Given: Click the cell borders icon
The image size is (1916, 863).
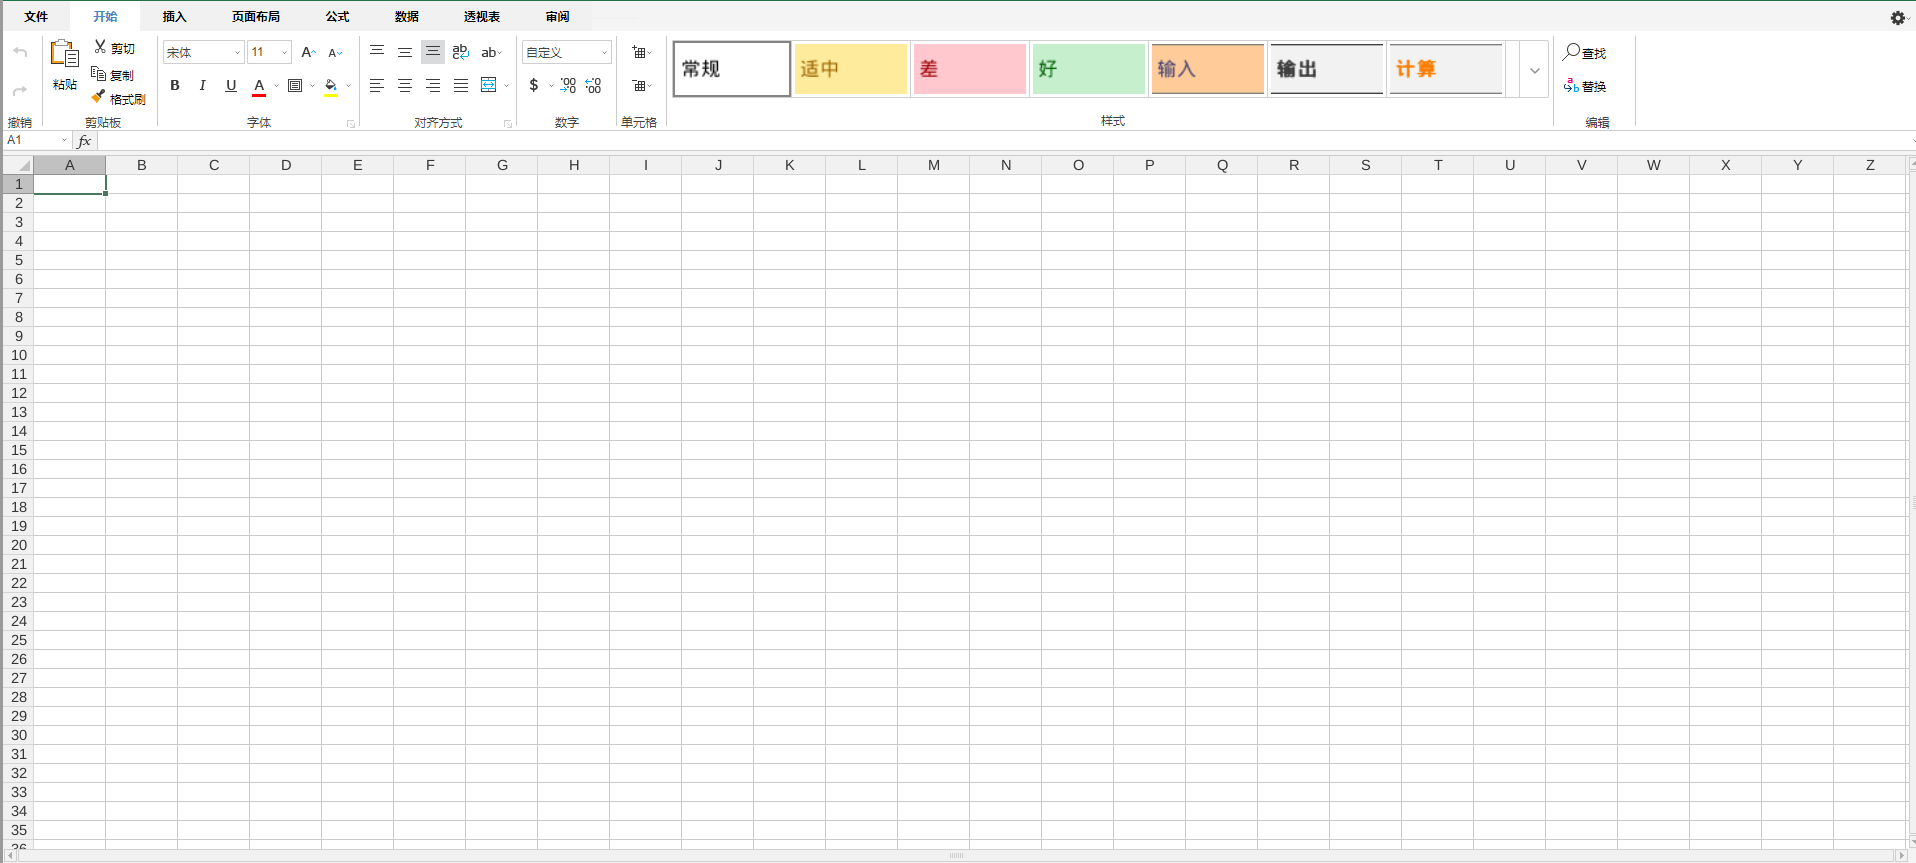Looking at the screenshot, I should (x=295, y=86).
